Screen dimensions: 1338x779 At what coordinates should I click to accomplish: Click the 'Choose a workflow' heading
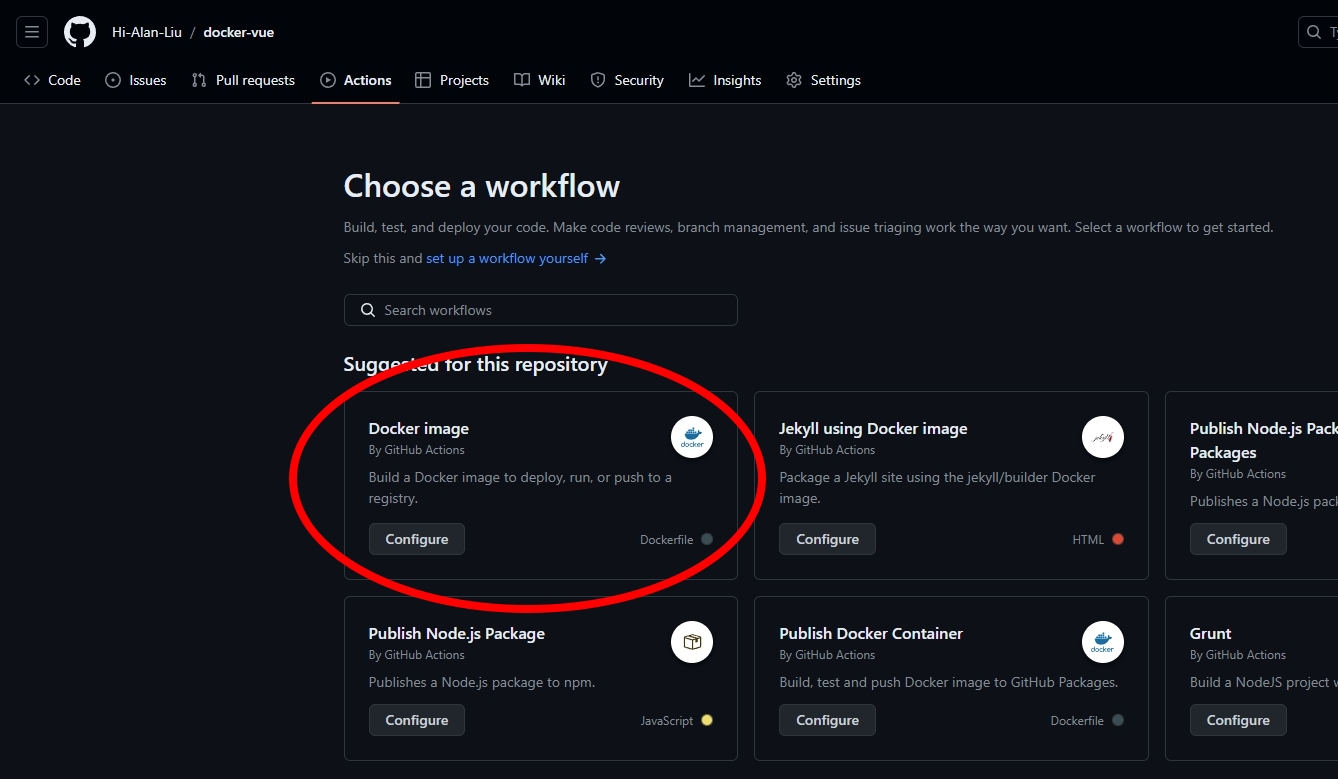(481, 186)
